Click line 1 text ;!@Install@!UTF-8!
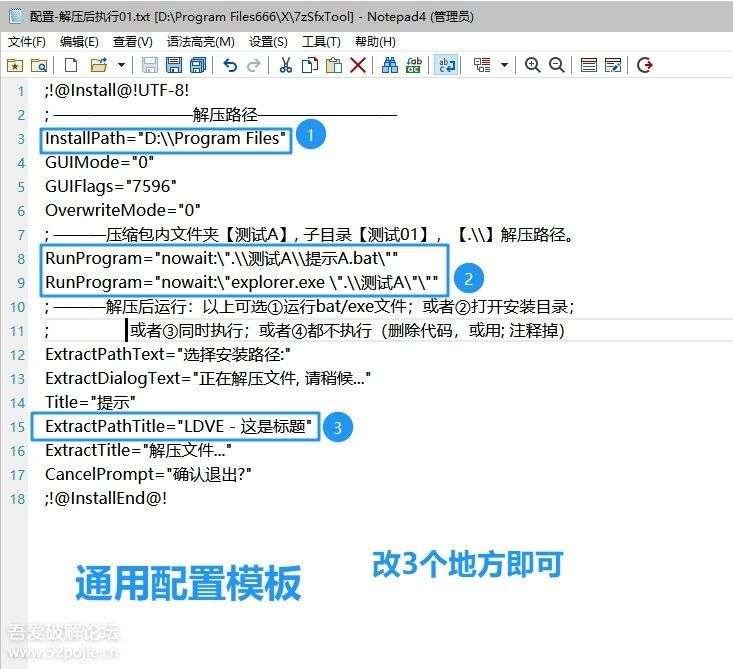The height and width of the screenshot is (669, 733). coord(117,90)
